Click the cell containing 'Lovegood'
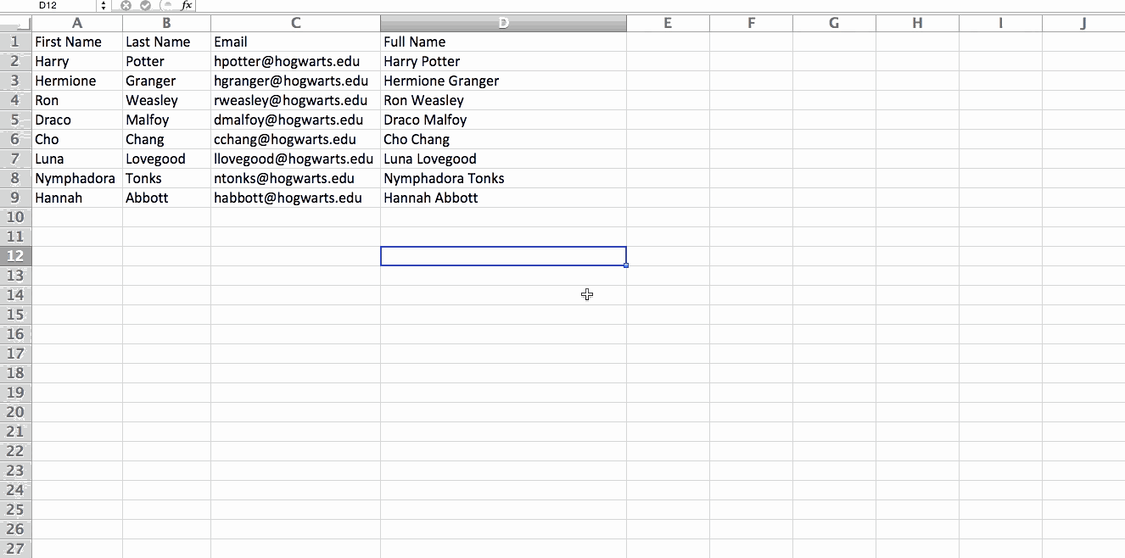Image resolution: width=1125 pixels, height=558 pixels. (x=166, y=159)
